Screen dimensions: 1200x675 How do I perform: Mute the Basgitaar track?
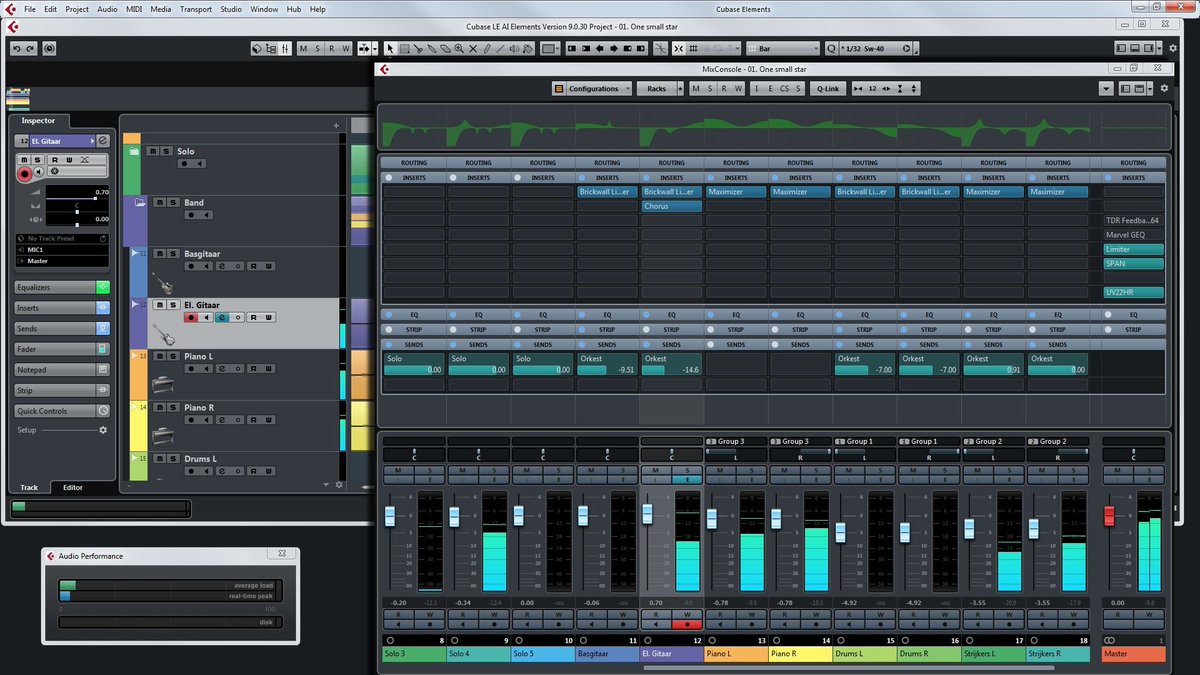tap(159, 253)
